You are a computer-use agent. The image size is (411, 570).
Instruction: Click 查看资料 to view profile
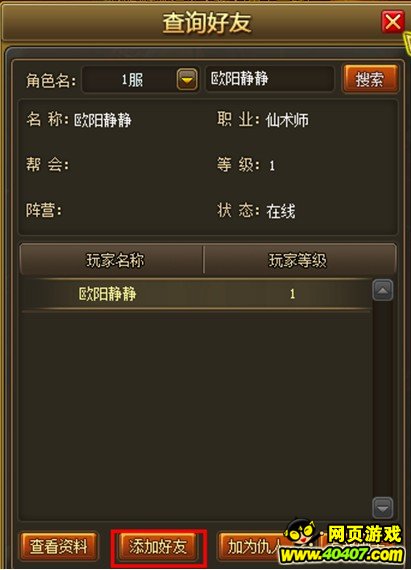click(x=59, y=546)
